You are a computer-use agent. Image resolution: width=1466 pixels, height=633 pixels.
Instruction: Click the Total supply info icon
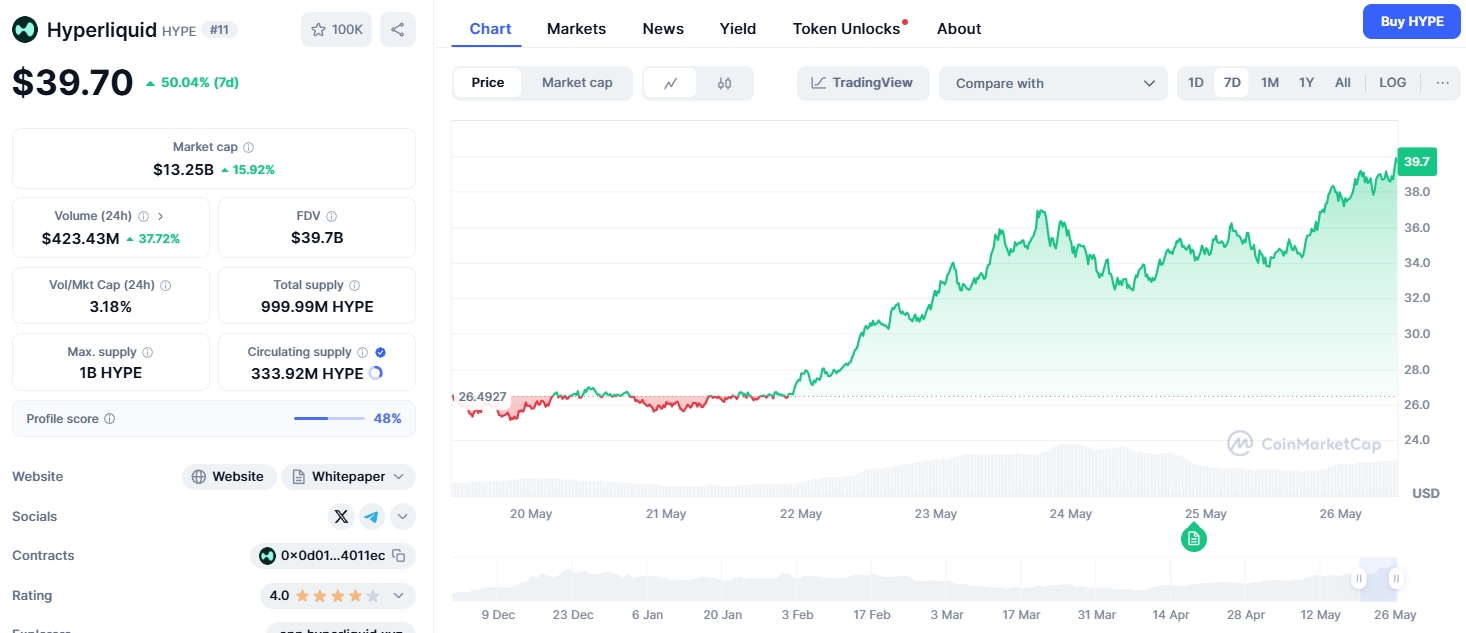tap(354, 285)
